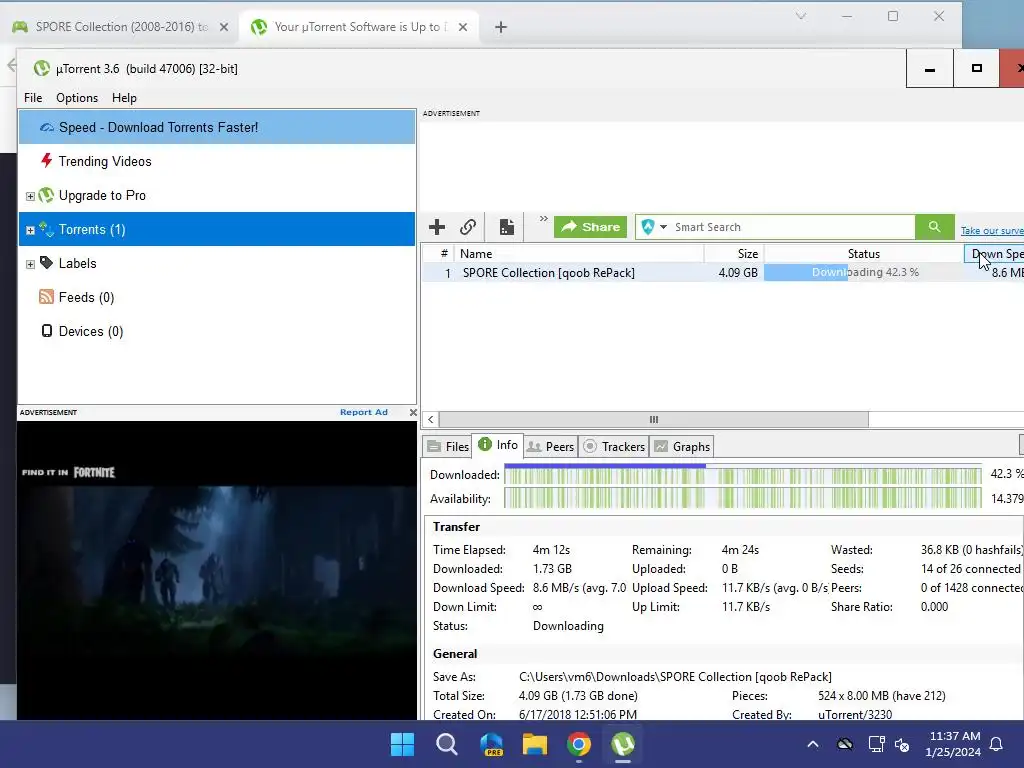Open Windows taskbar Search
The width and height of the screenshot is (1024, 768).
tap(447, 744)
